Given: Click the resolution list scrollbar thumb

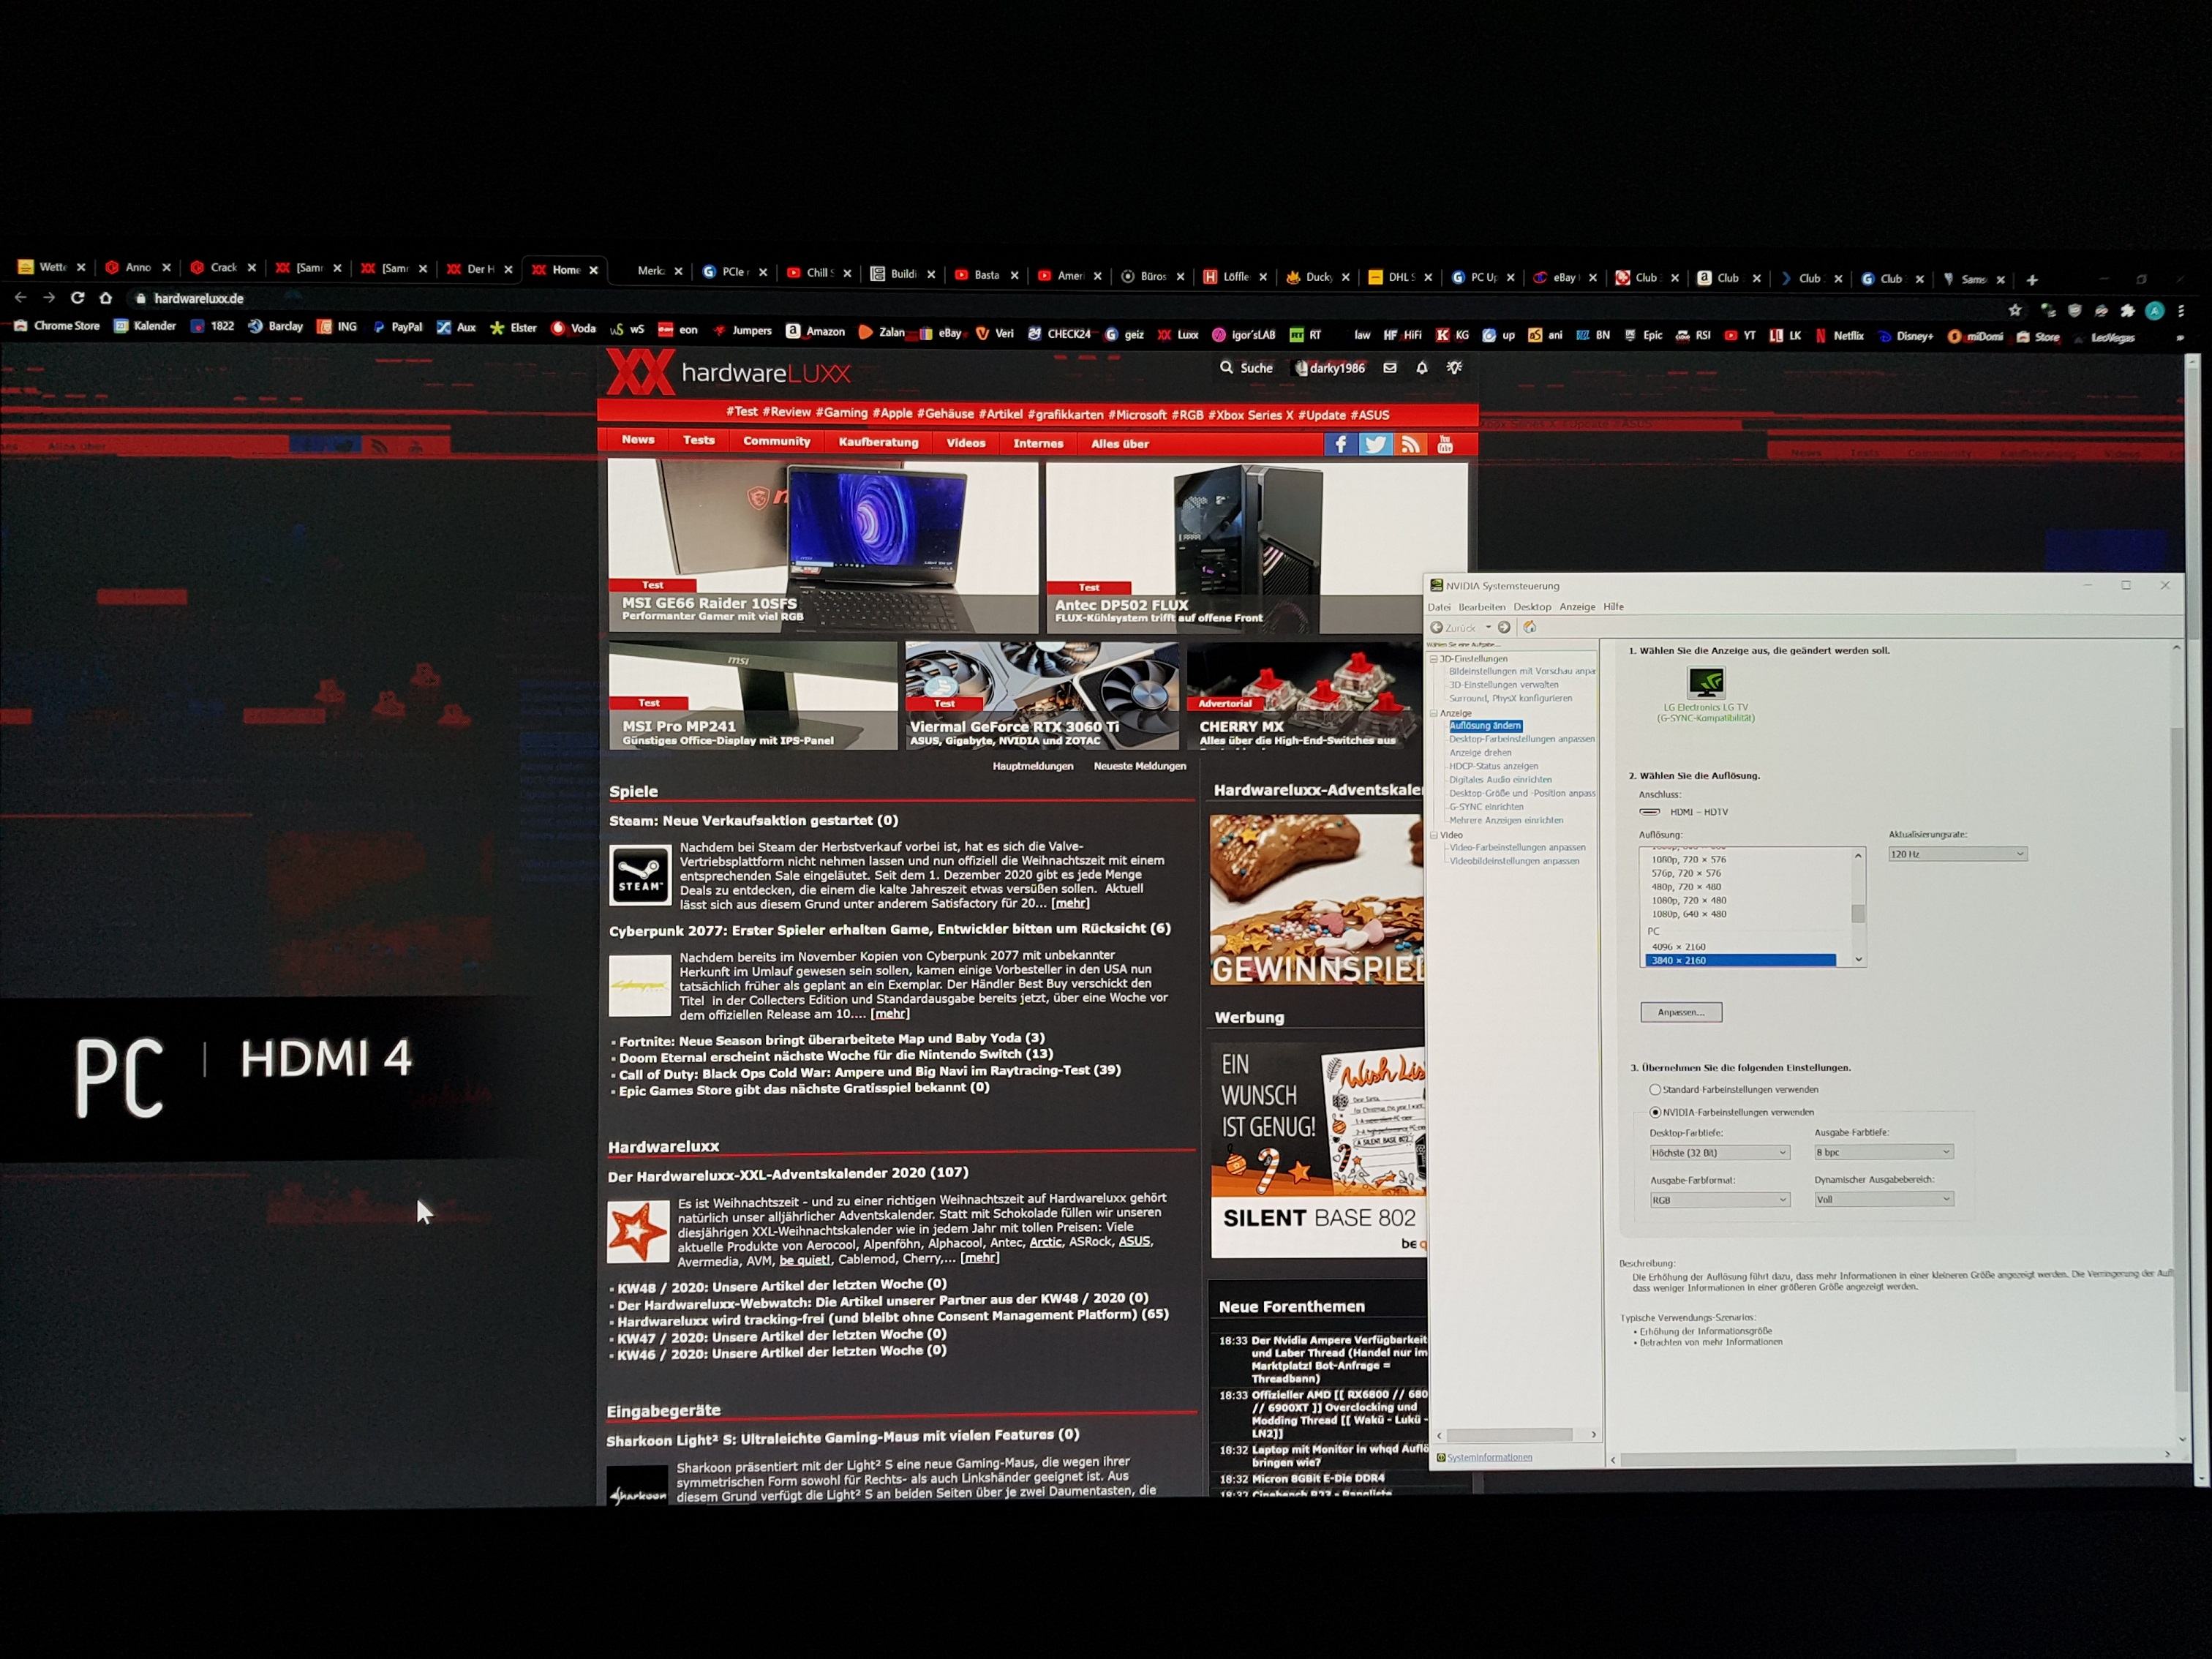Looking at the screenshot, I should click(x=1858, y=914).
